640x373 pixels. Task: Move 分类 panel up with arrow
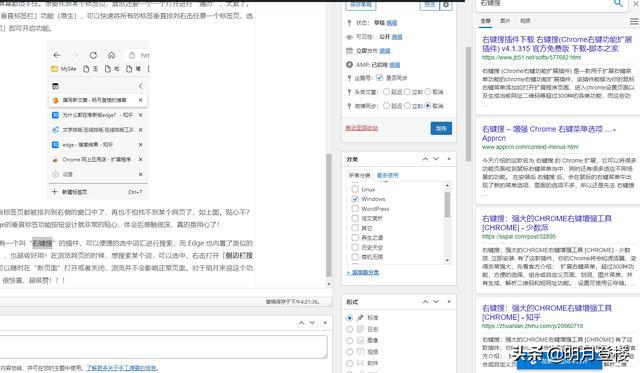425,159
